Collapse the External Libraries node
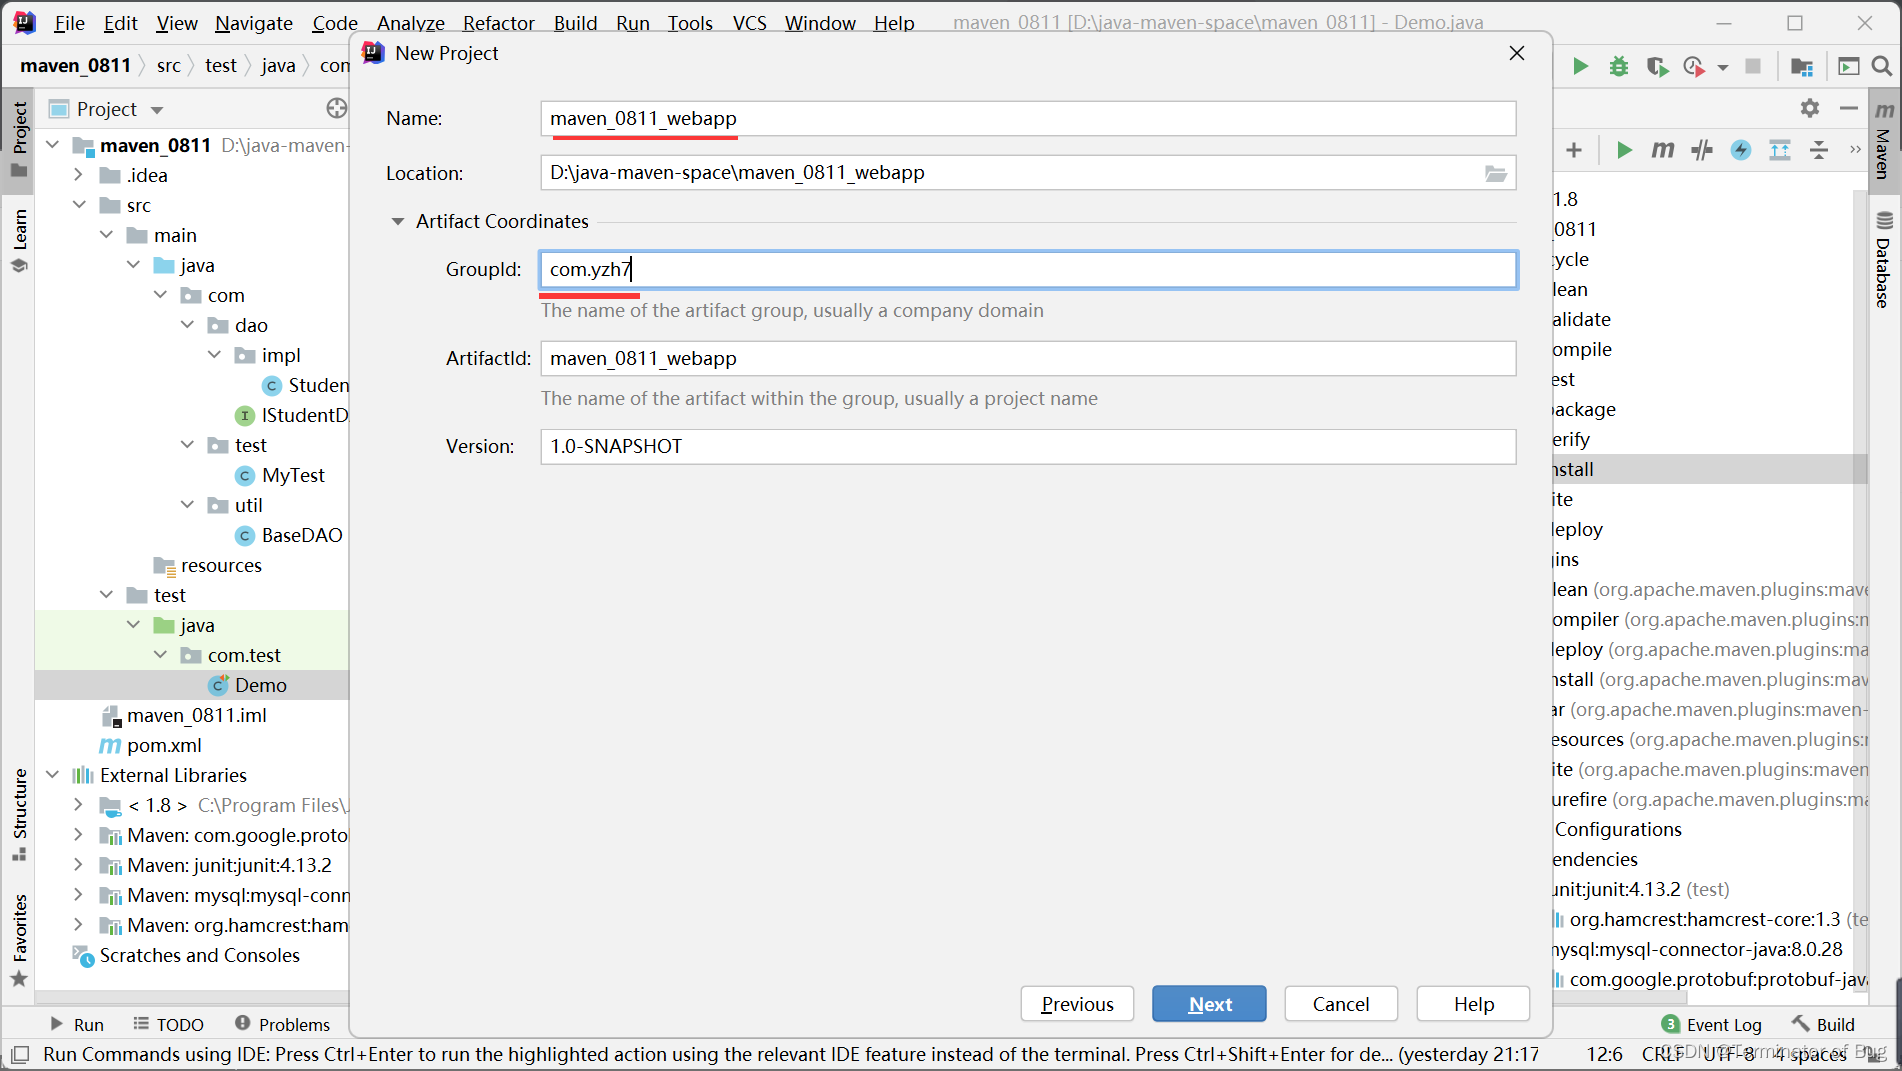1902x1071 pixels. (x=53, y=775)
